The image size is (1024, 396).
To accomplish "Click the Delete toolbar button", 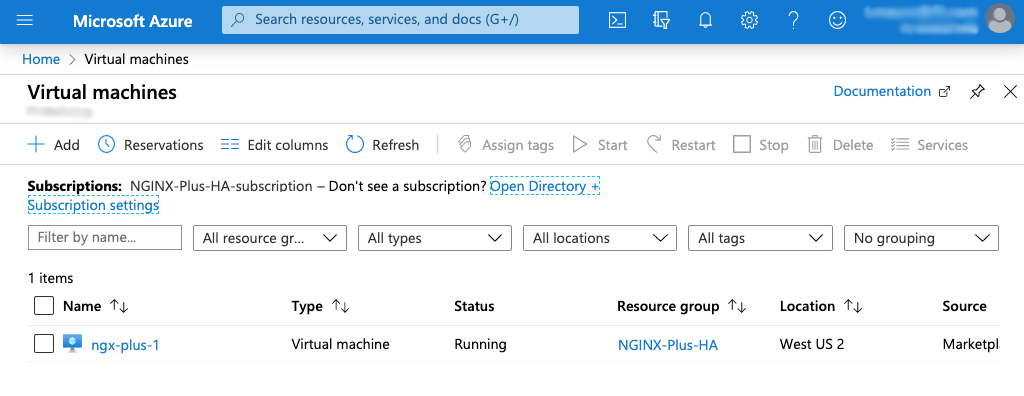I will (840, 144).
